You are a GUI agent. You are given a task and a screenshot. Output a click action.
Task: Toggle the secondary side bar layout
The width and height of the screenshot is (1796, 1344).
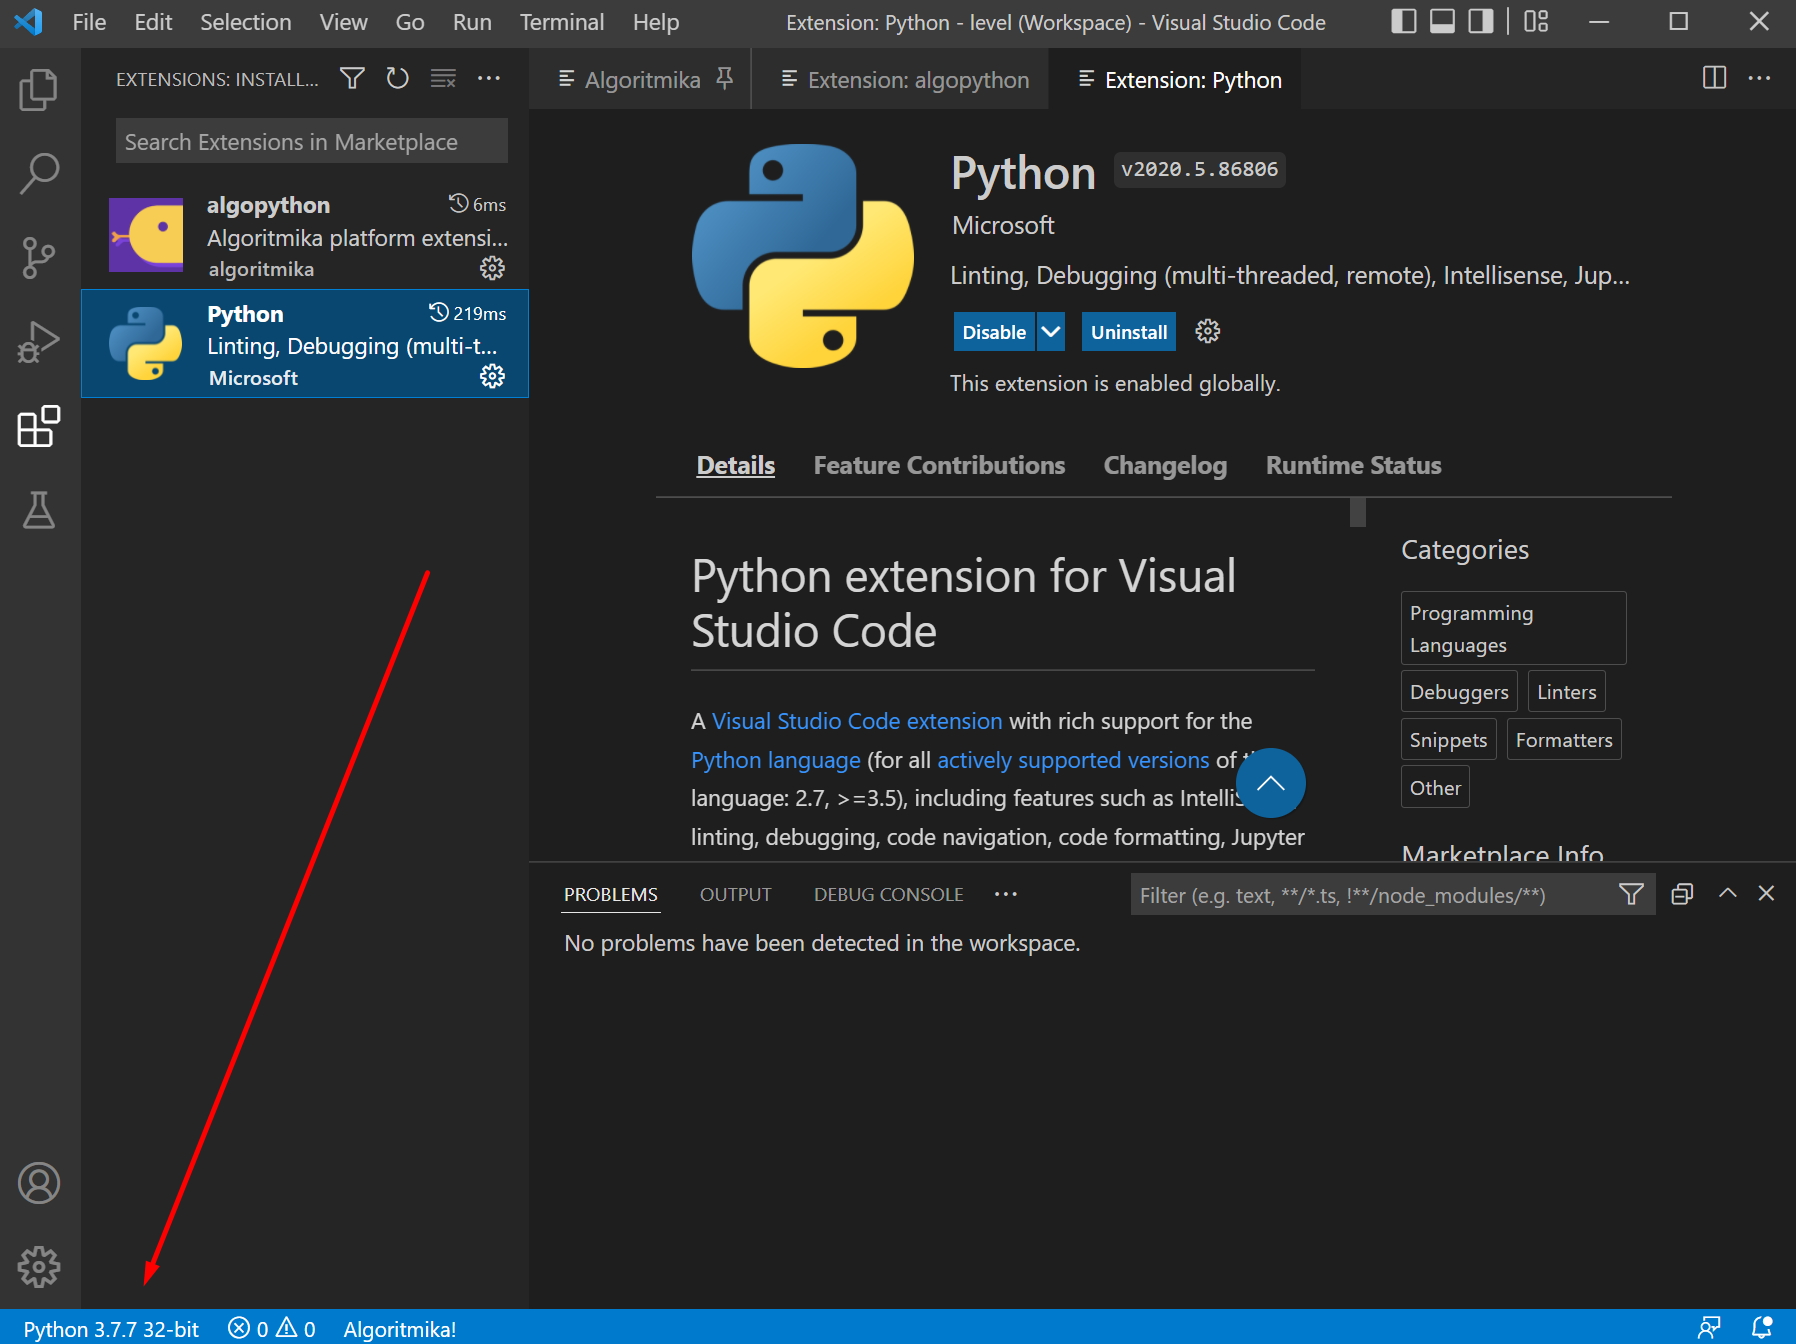[1481, 21]
